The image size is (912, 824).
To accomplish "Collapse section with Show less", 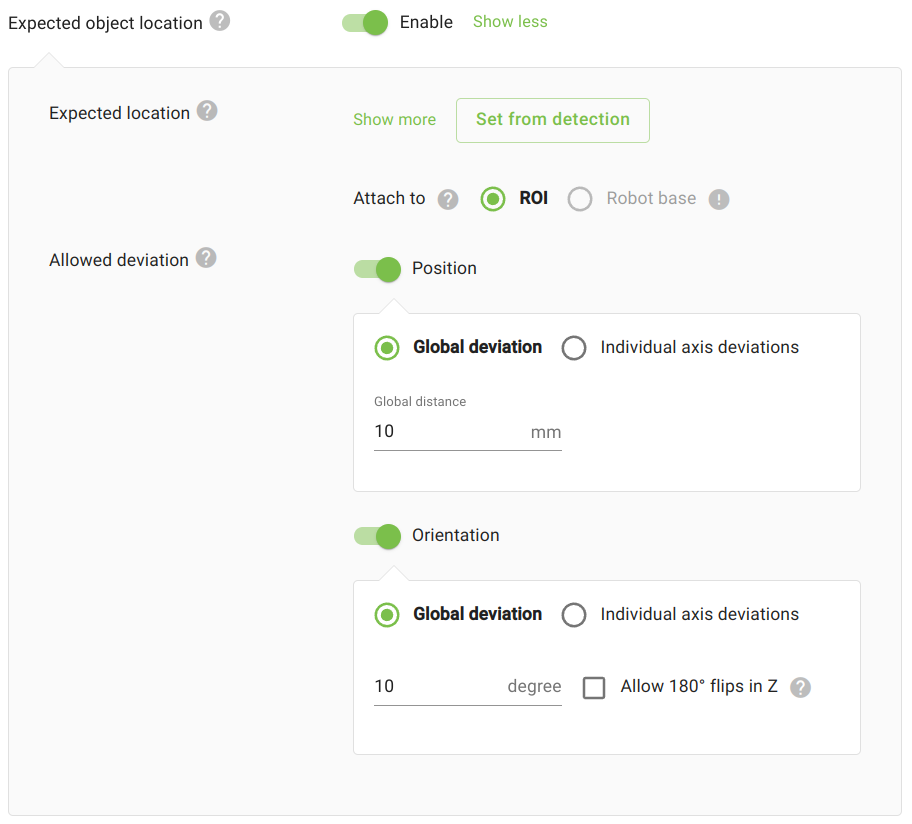I will (x=510, y=21).
